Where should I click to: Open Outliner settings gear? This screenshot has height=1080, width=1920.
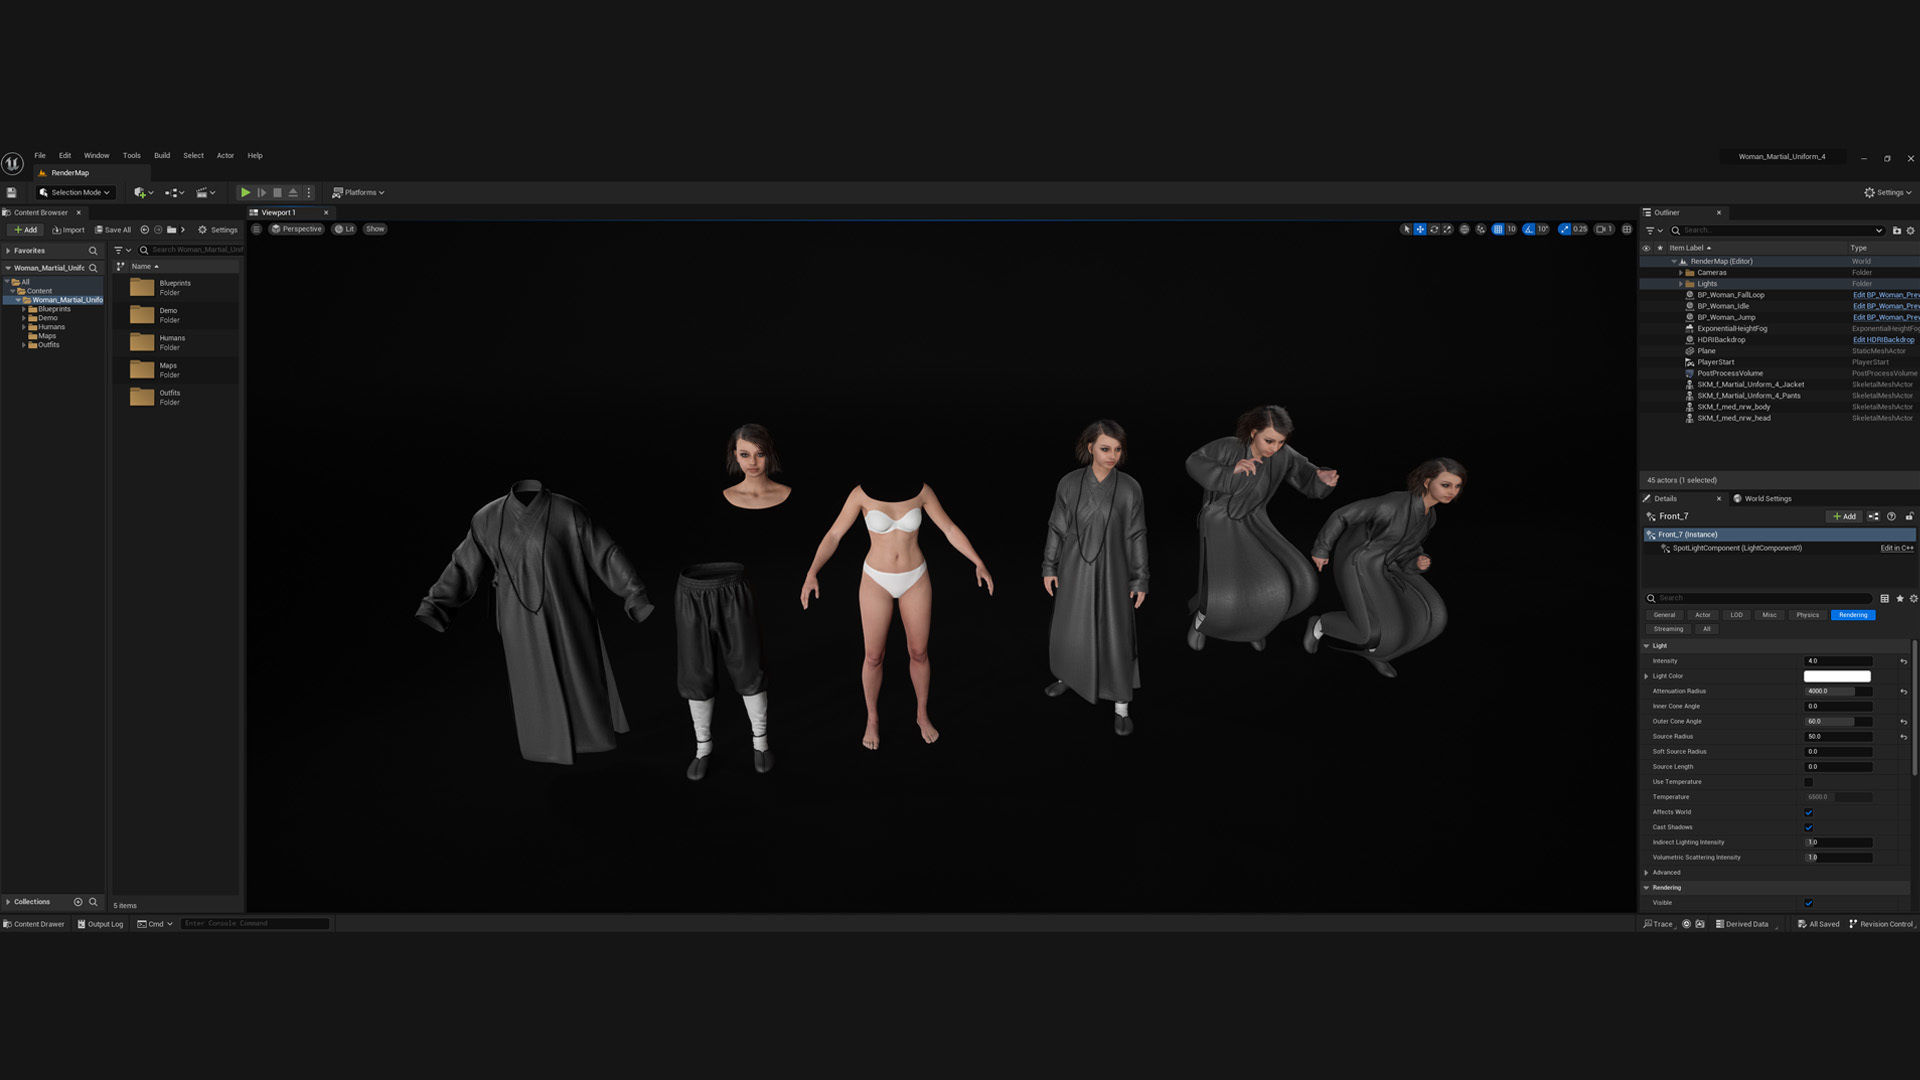point(1911,230)
